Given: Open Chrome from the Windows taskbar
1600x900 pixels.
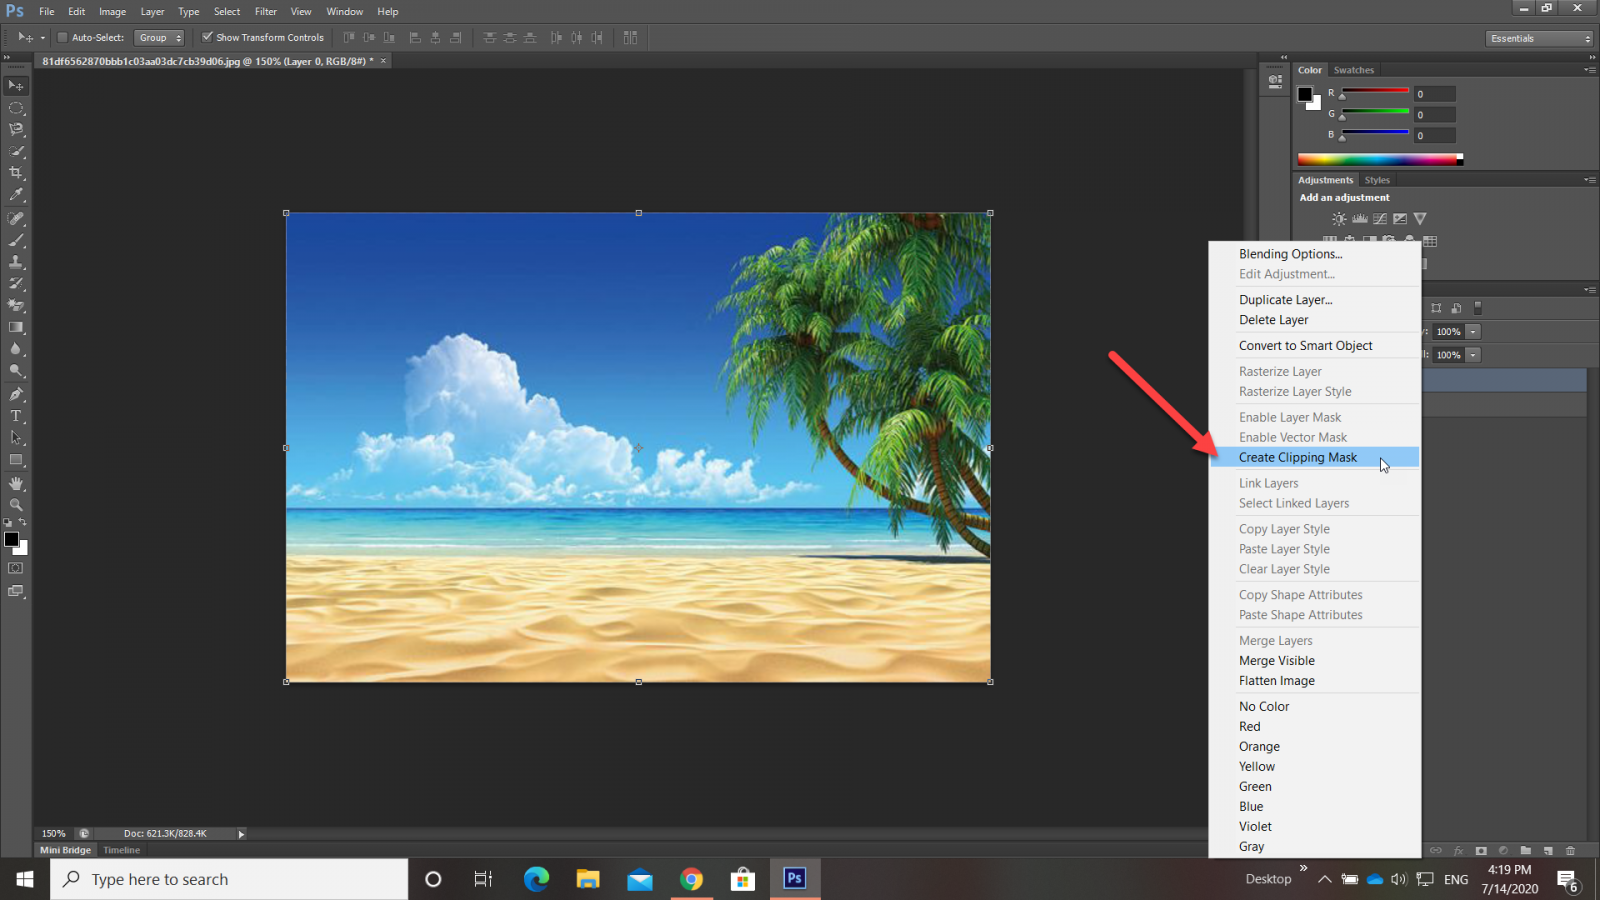Looking at the screenshot, I should [x=691, y=879].
